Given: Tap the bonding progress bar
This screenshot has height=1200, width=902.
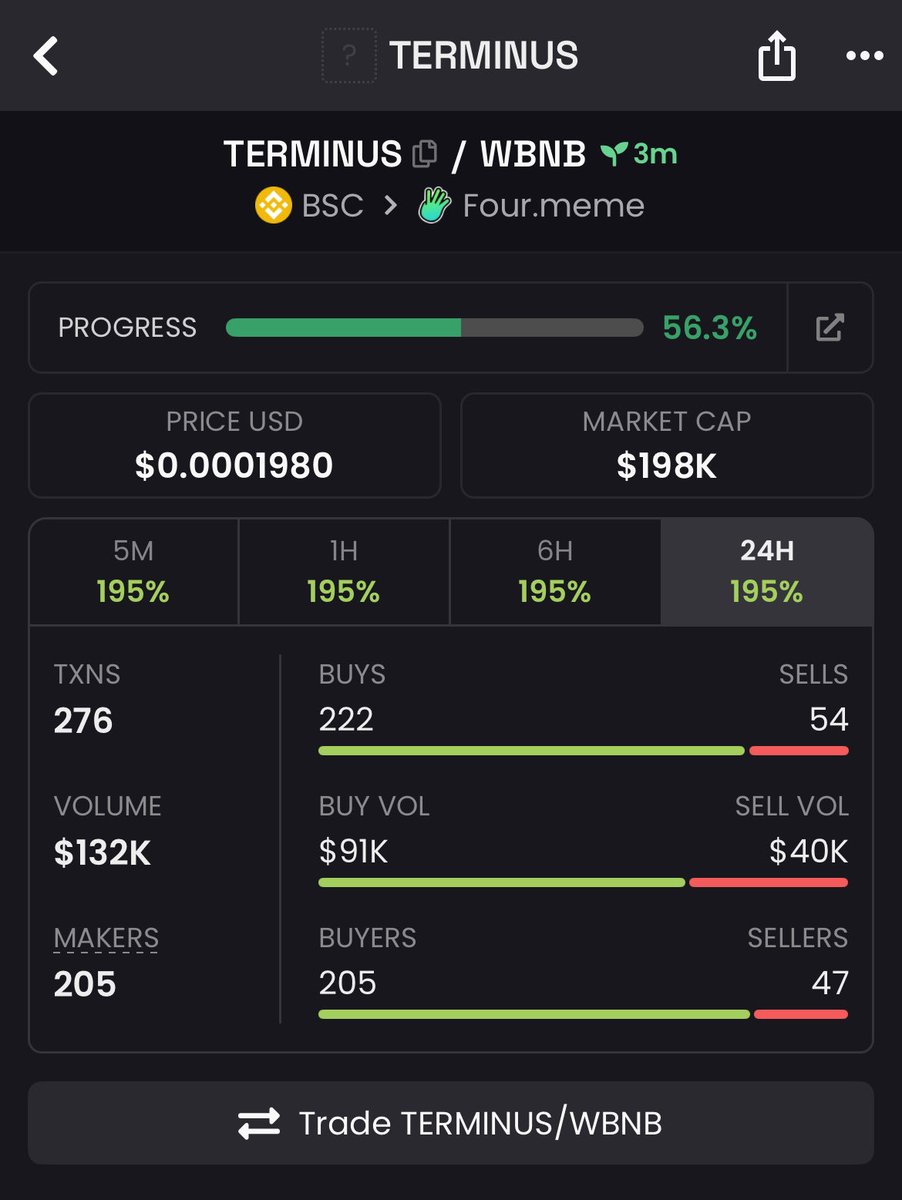Looking at the screenshot, I should pos(434,327).
